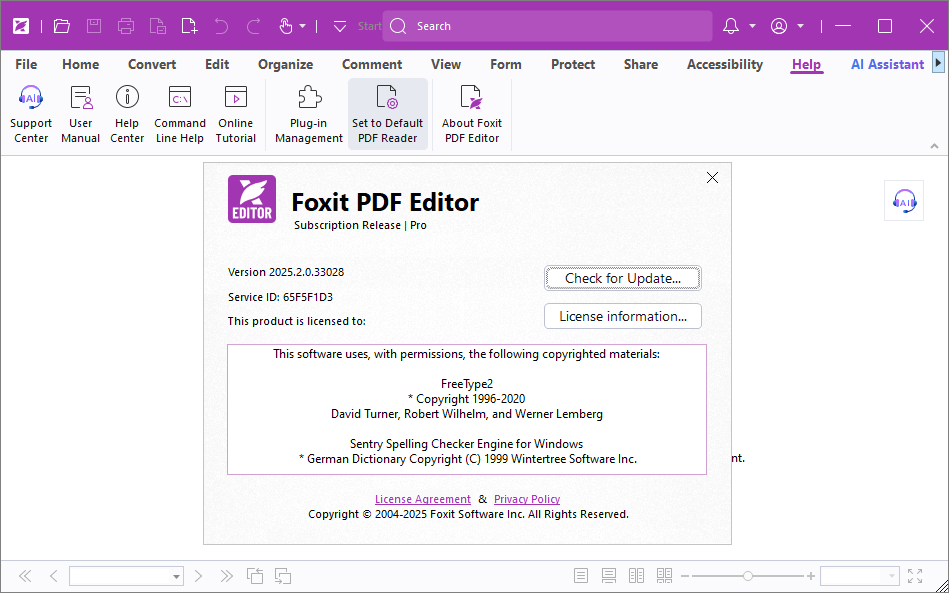Select the View tab
Image resolution: width=949 pixels, height=593 pixels.
coord(446,64)
